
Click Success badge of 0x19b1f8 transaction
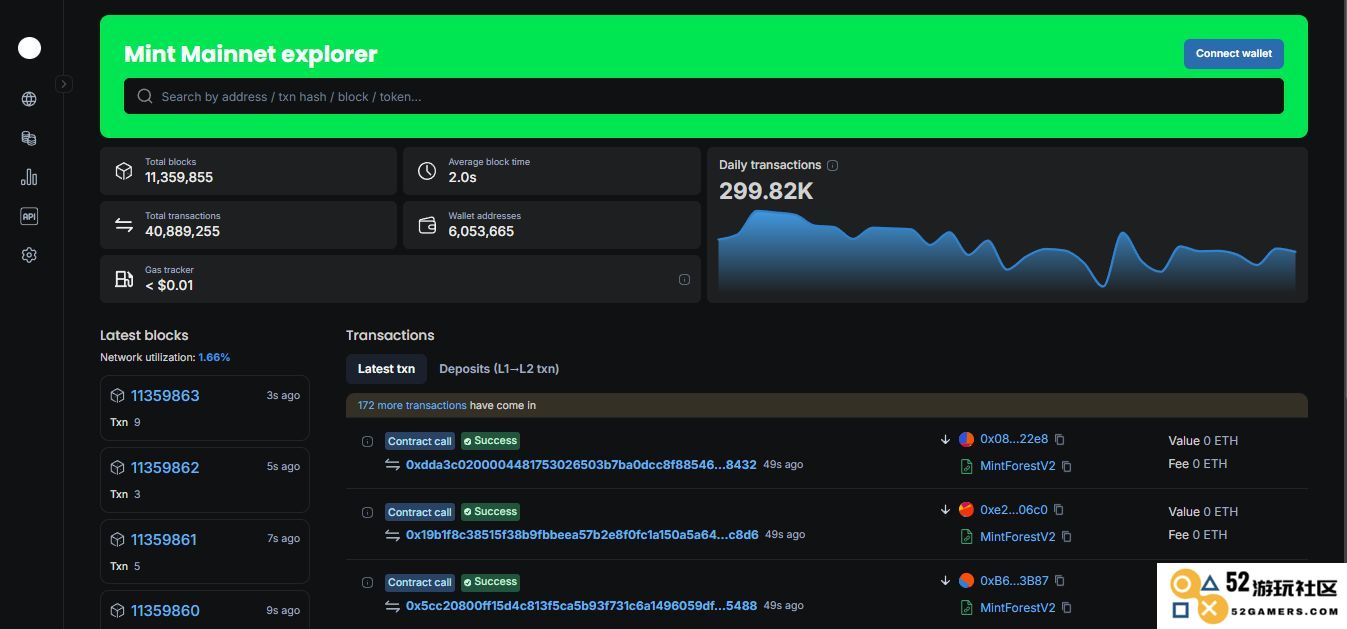490,511
